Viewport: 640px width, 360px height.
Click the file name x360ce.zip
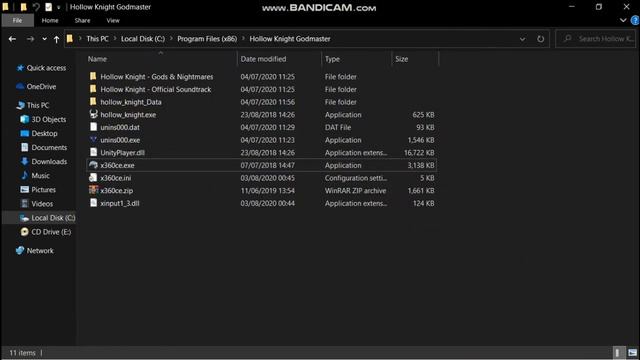(117, 191)
